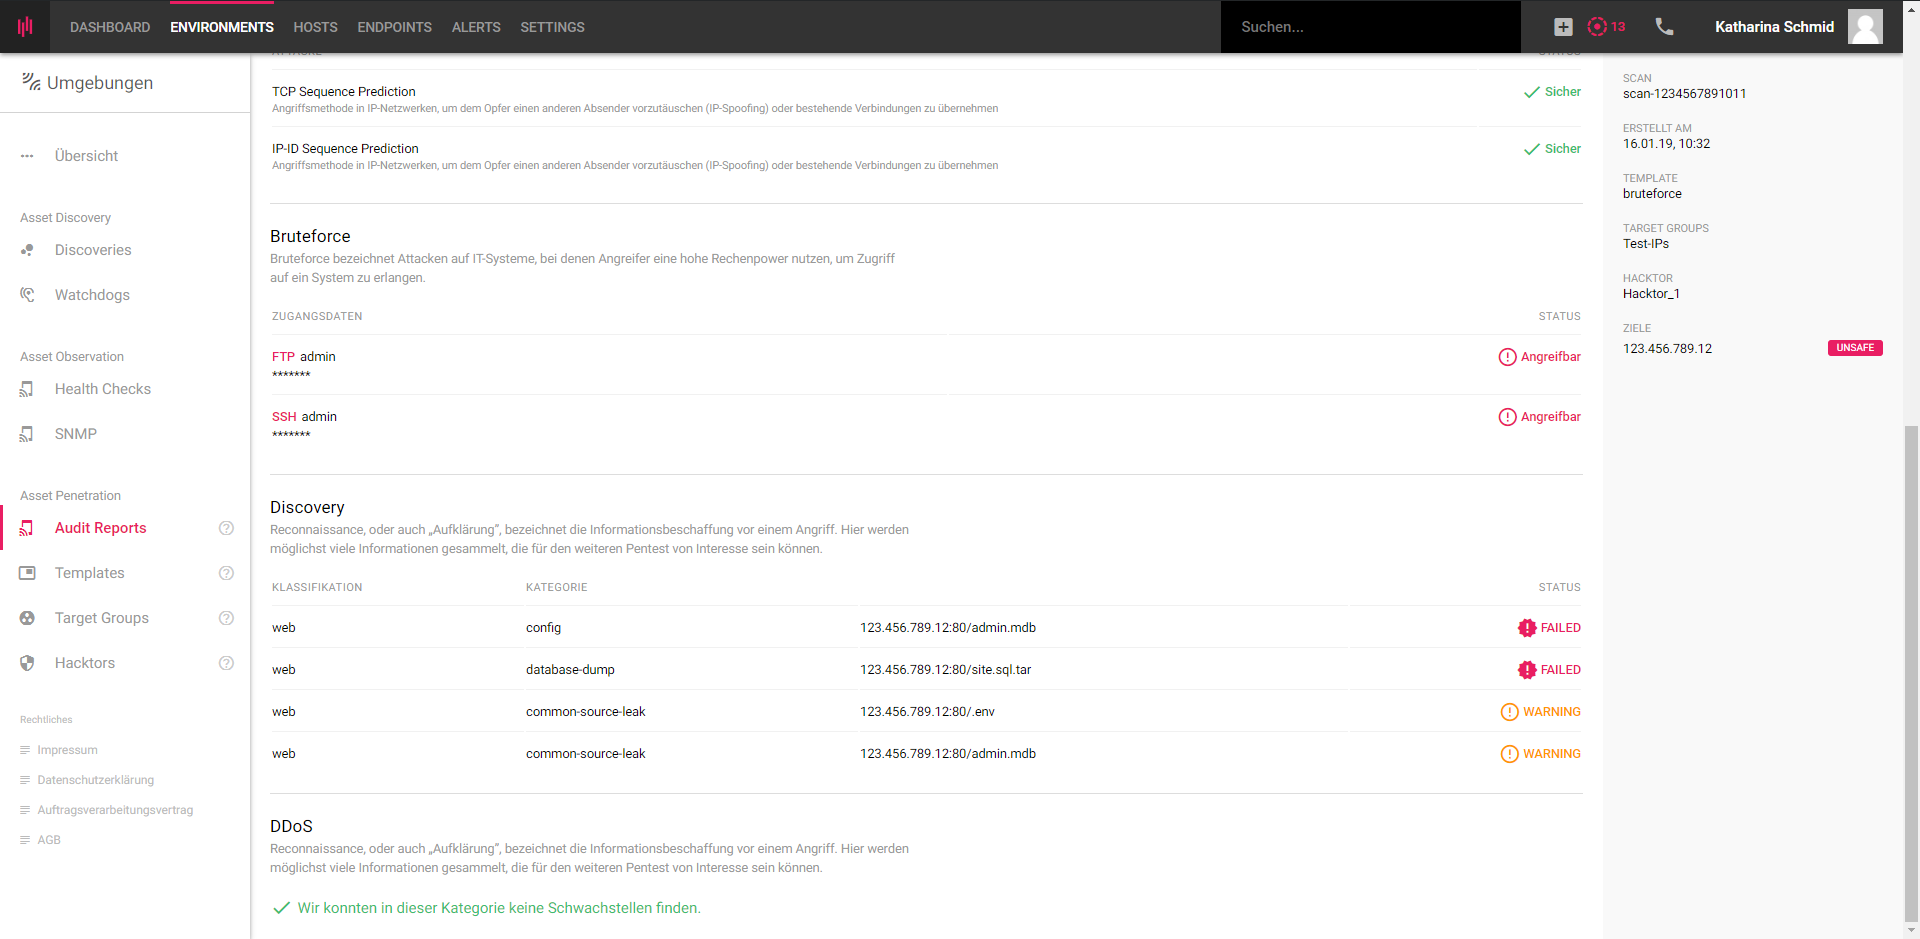1920x939 pixels.
Task: Click the UNSAFE badge next to Ziele
Action: tap(1855, 347)
